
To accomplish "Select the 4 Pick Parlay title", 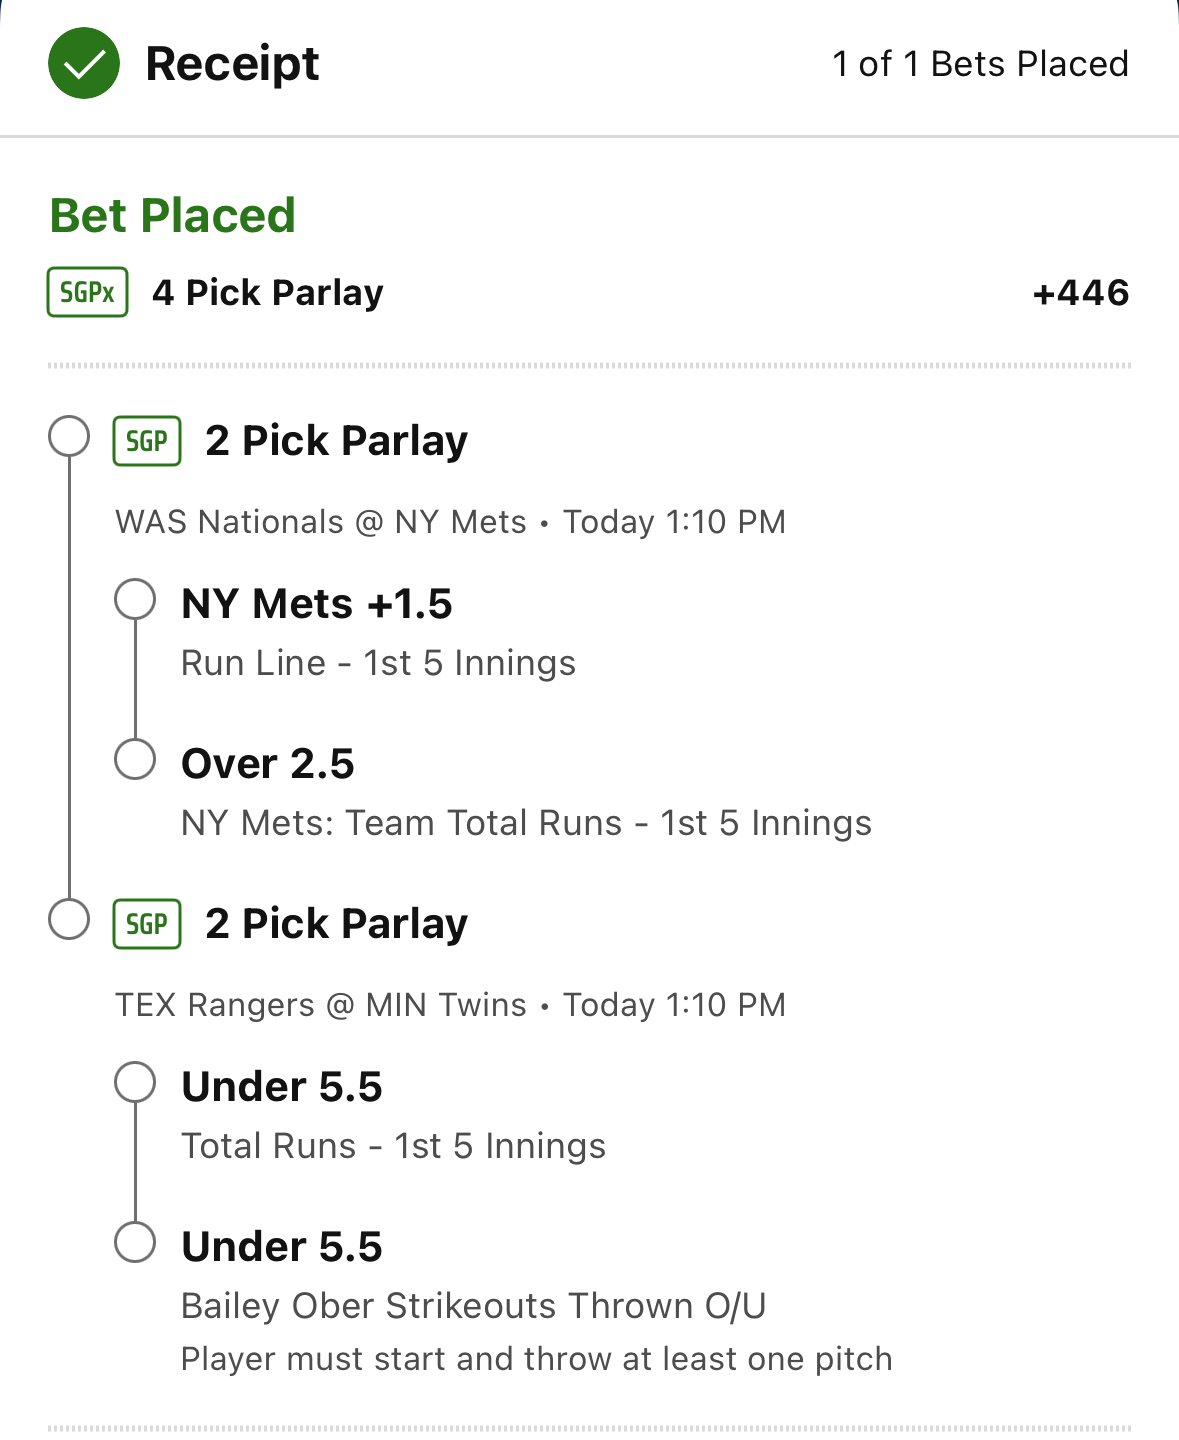I will [x=268, y=293].
